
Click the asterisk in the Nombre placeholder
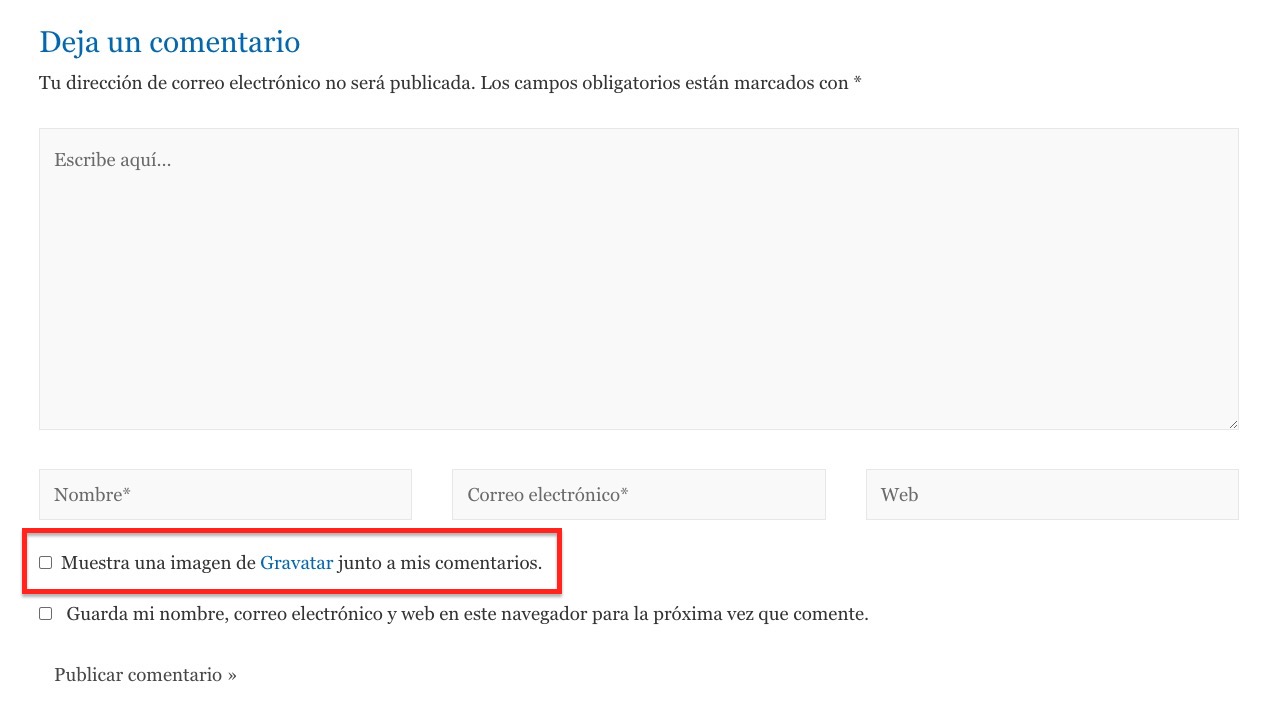127,493
